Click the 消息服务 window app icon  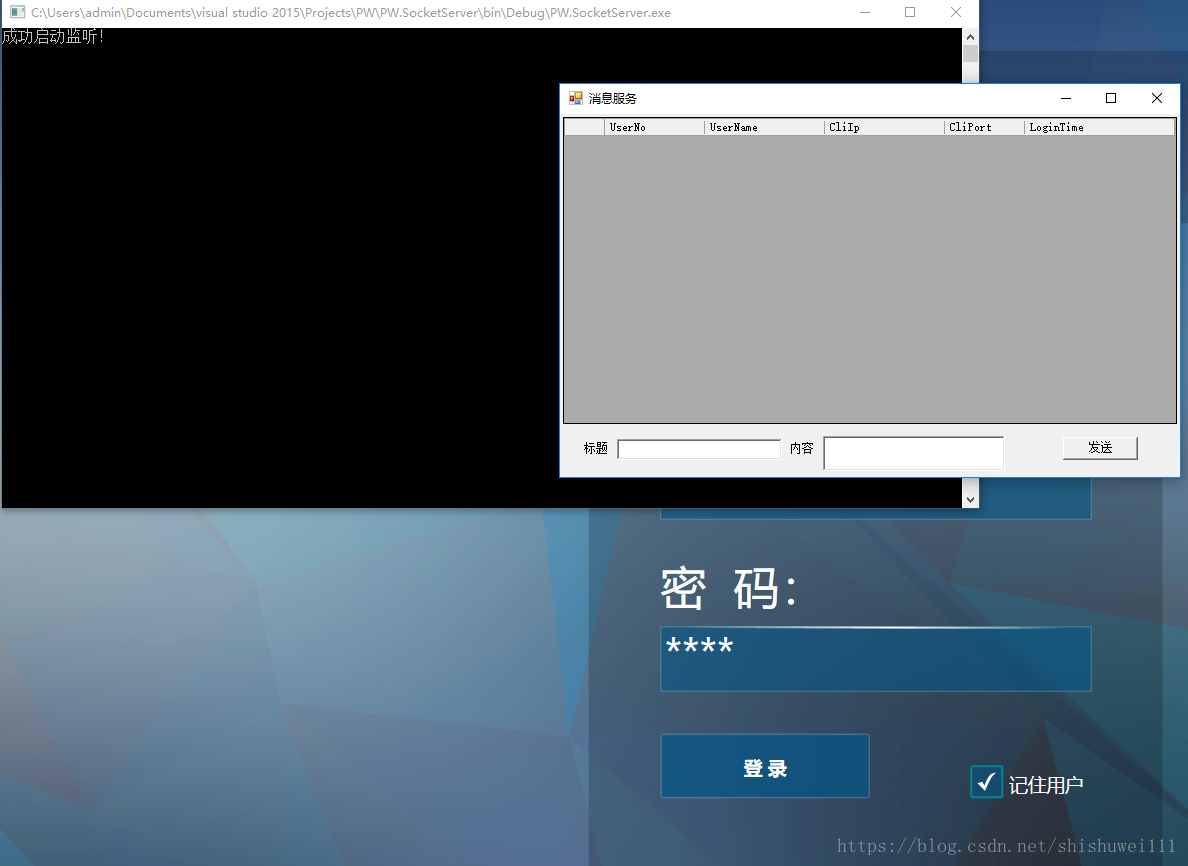576,98
